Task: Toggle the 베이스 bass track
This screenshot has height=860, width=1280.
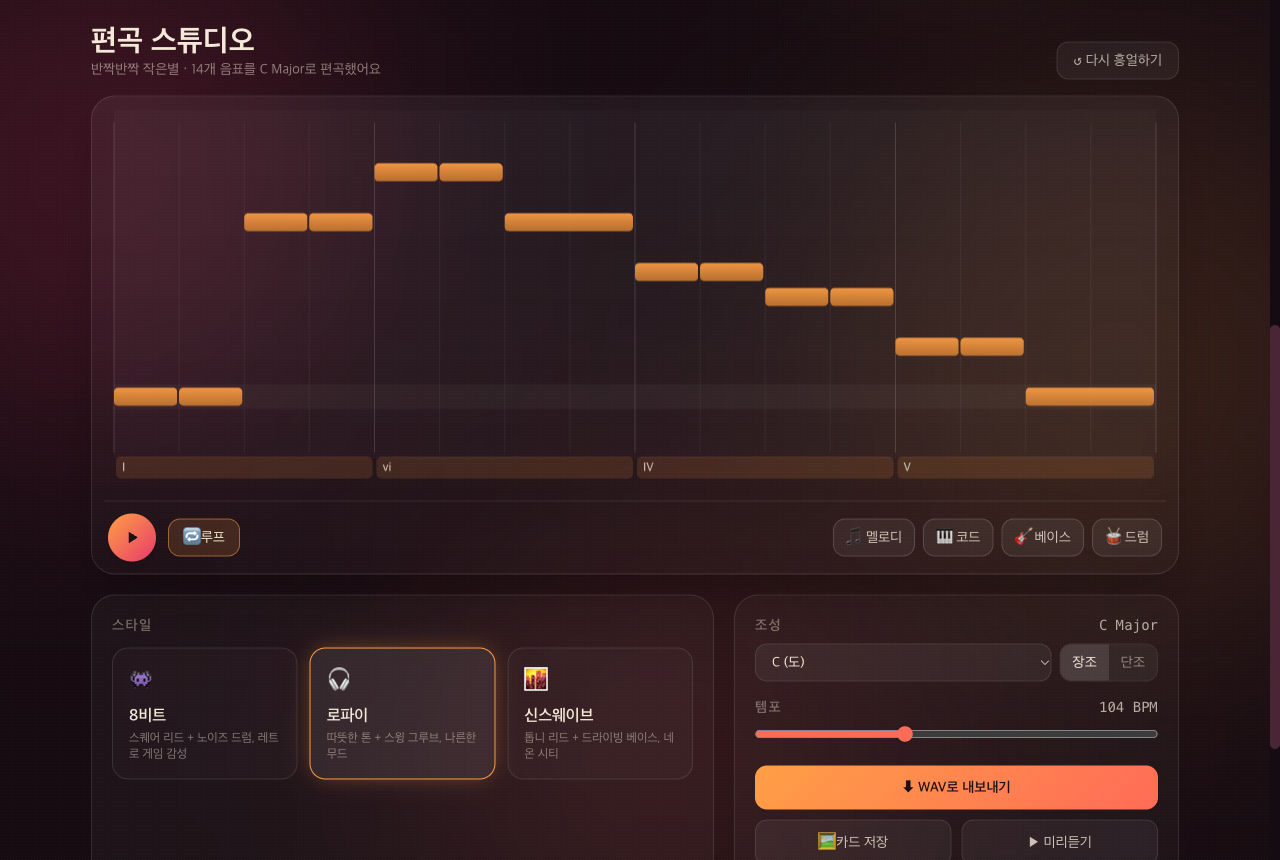Action: coord(1042,537)
